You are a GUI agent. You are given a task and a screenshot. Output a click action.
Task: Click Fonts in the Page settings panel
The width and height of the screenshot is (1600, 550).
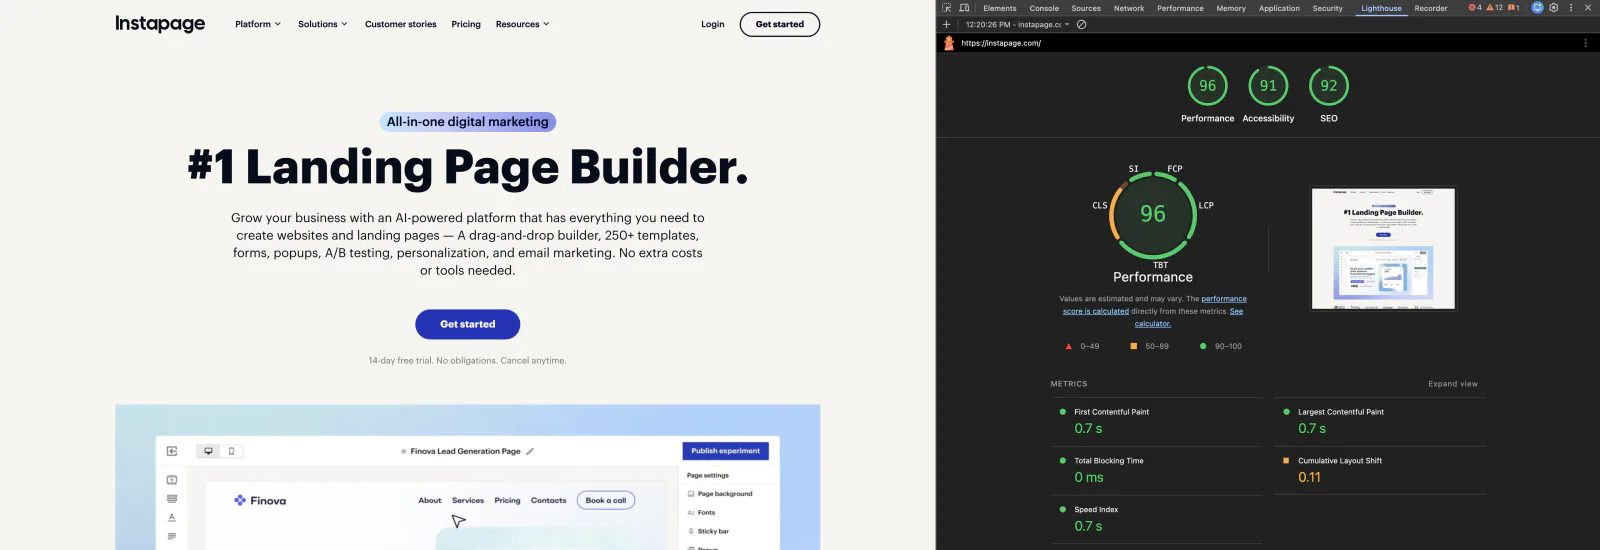pyautogui.click(x=701, y=513)
